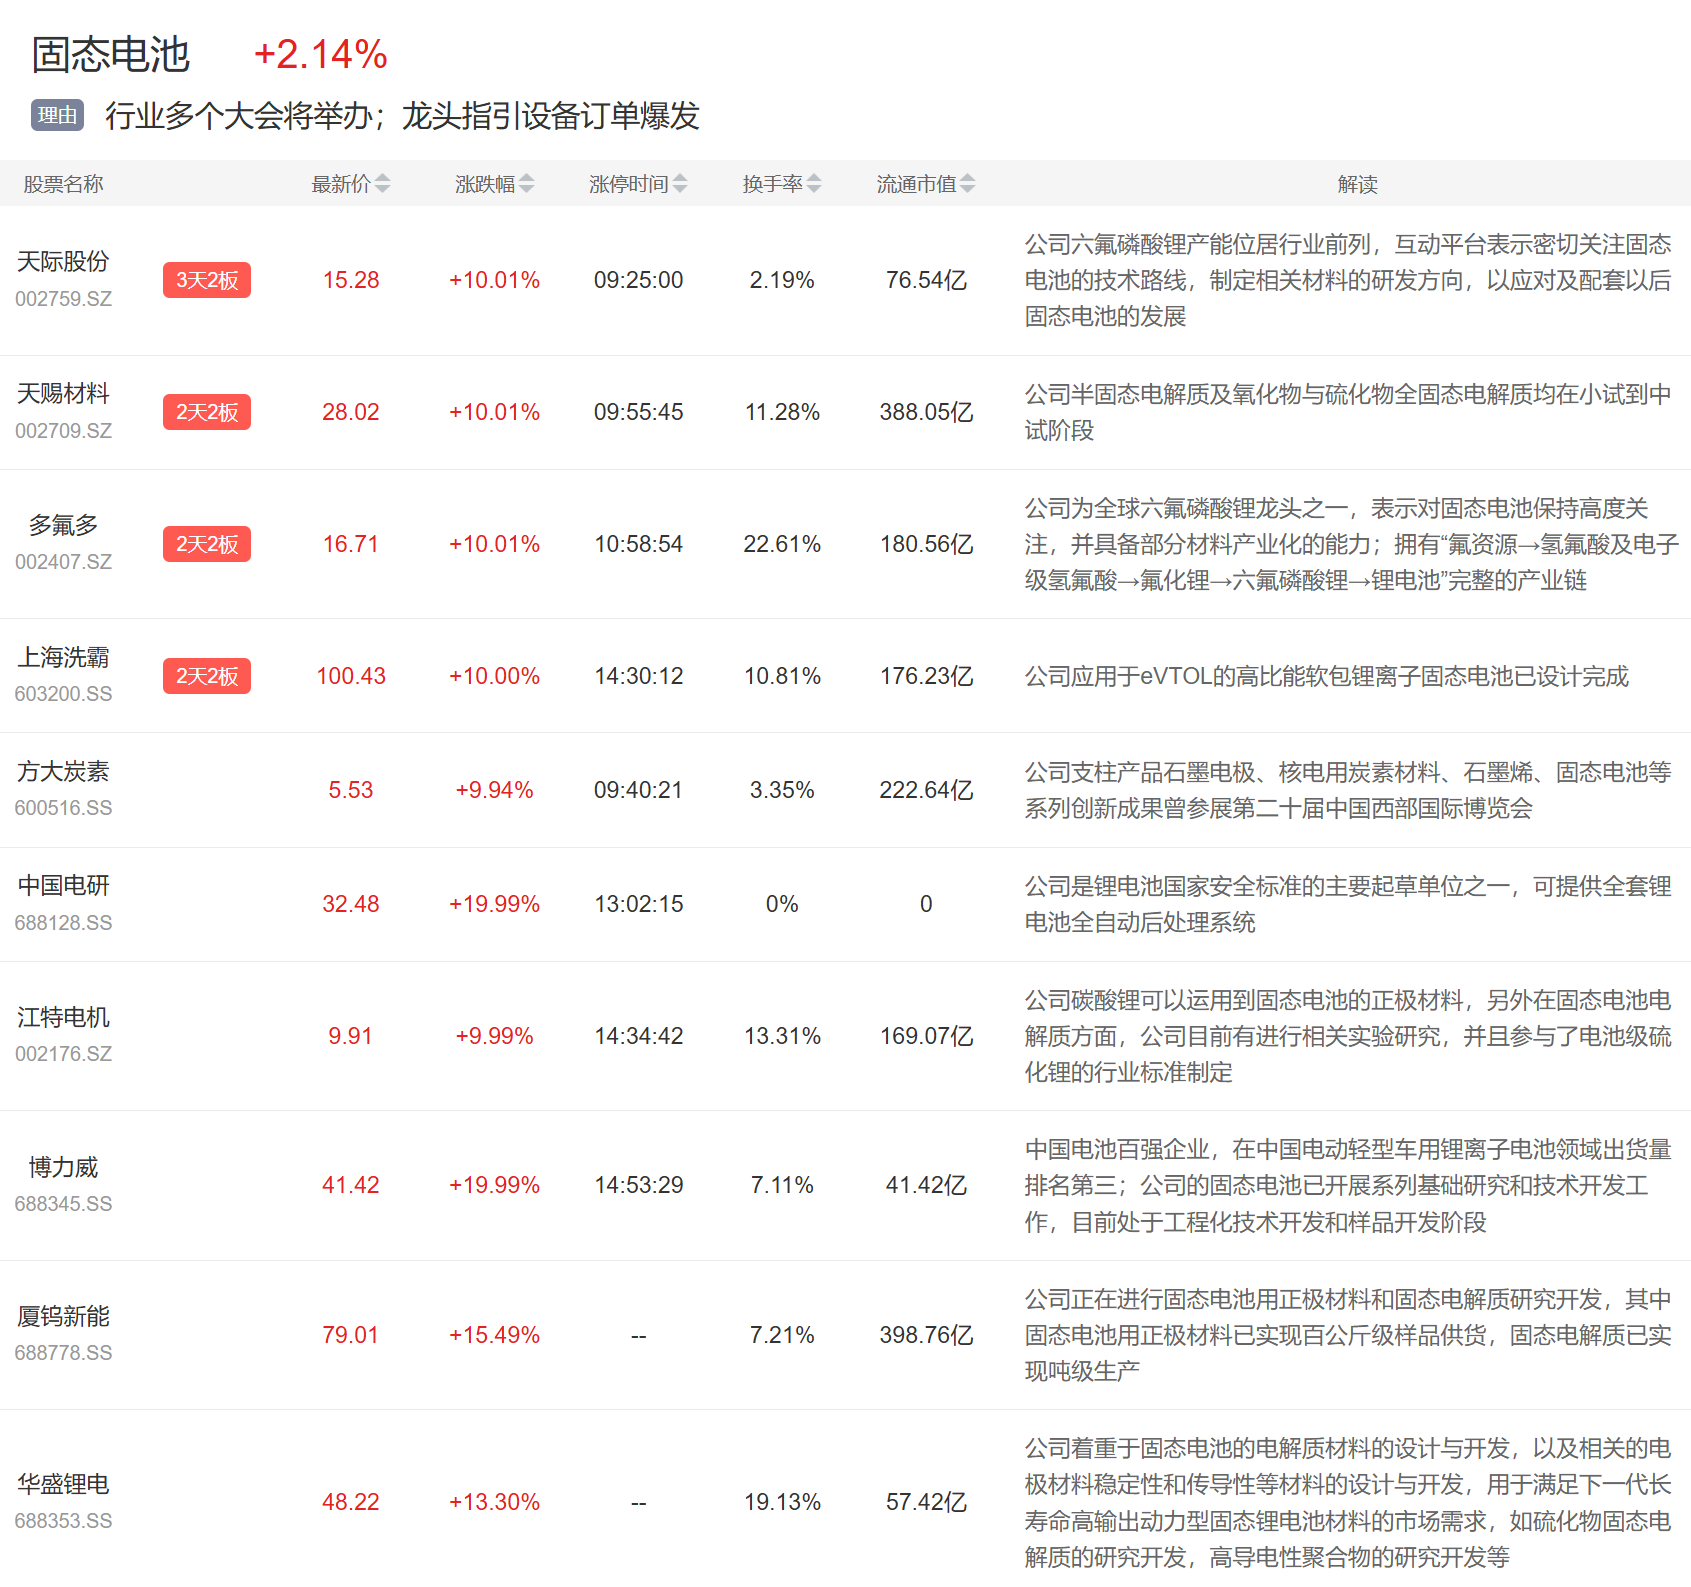This screenshot has width=1691, height=1587.
Task: Sort by 涨跌幅 column arrows
Action: point(526,184)
